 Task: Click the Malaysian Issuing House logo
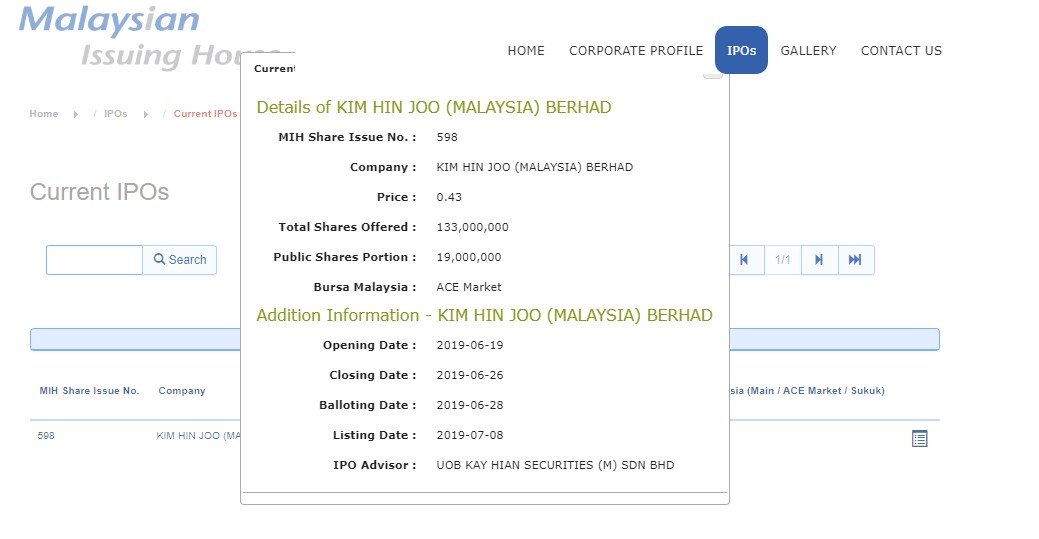pos(149,37)
